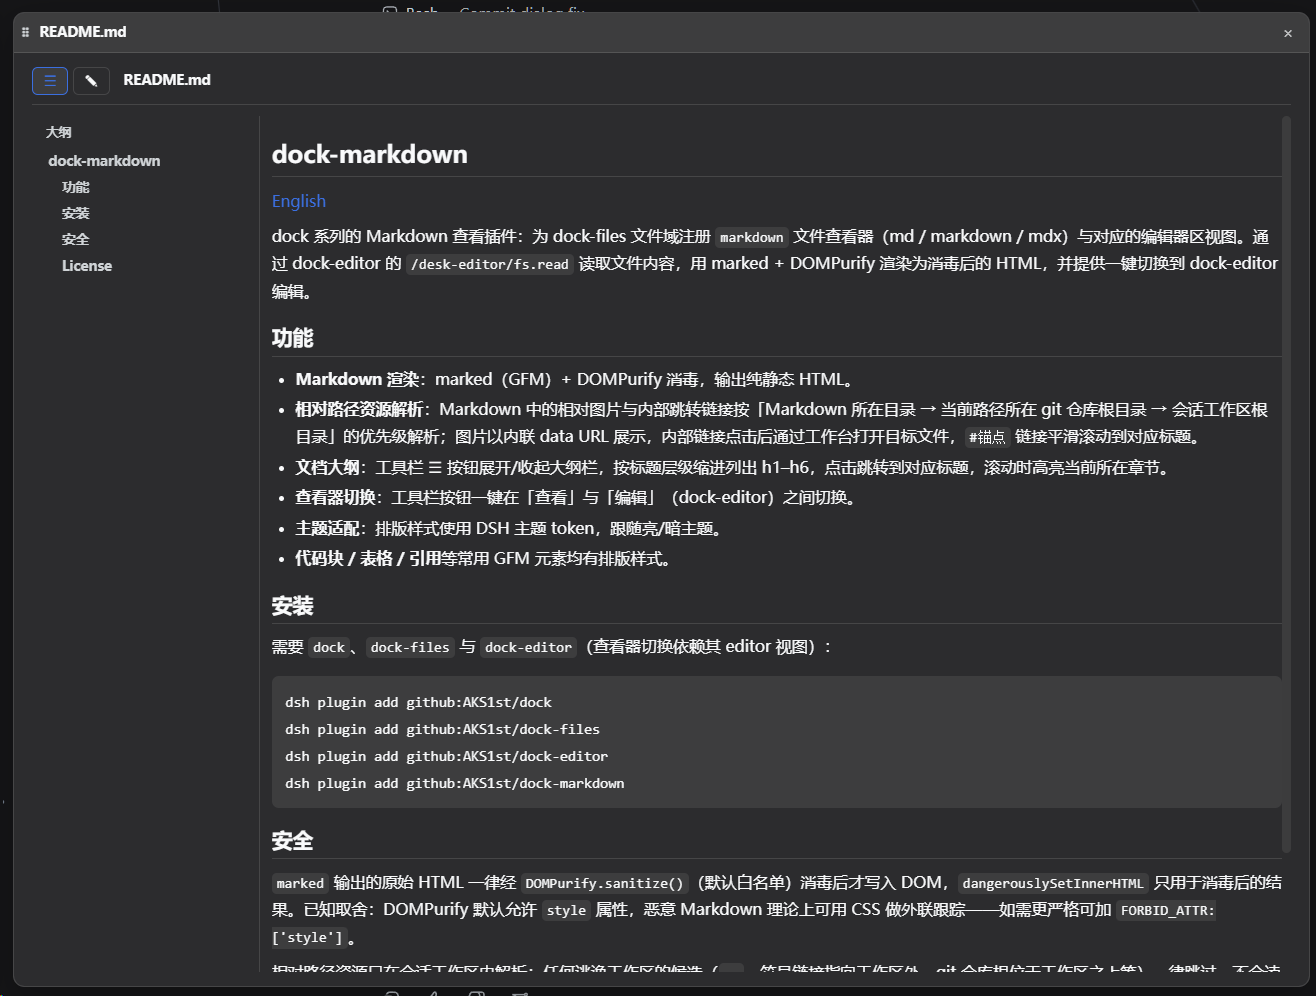Viewport: 1316px width, 996px height.
Task: Click the inline code dangerouslySetInnerHTML
Action: [x=1053, y=884]
